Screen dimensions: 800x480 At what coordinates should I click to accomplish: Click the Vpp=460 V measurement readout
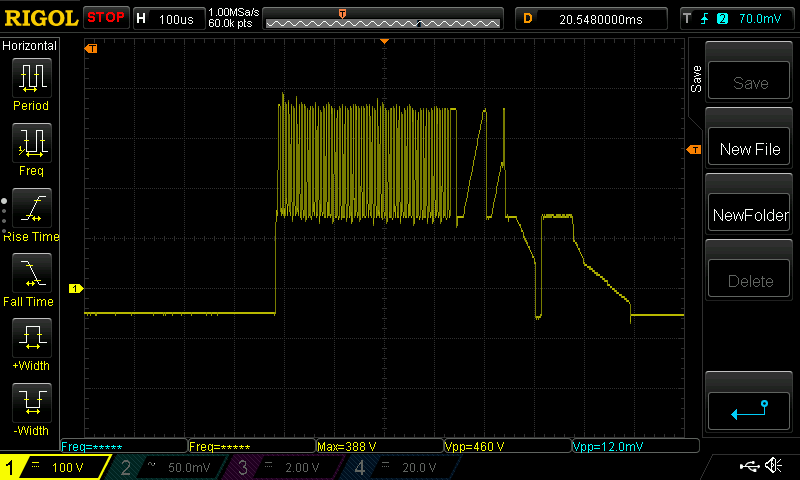click(x=474, y=447)
